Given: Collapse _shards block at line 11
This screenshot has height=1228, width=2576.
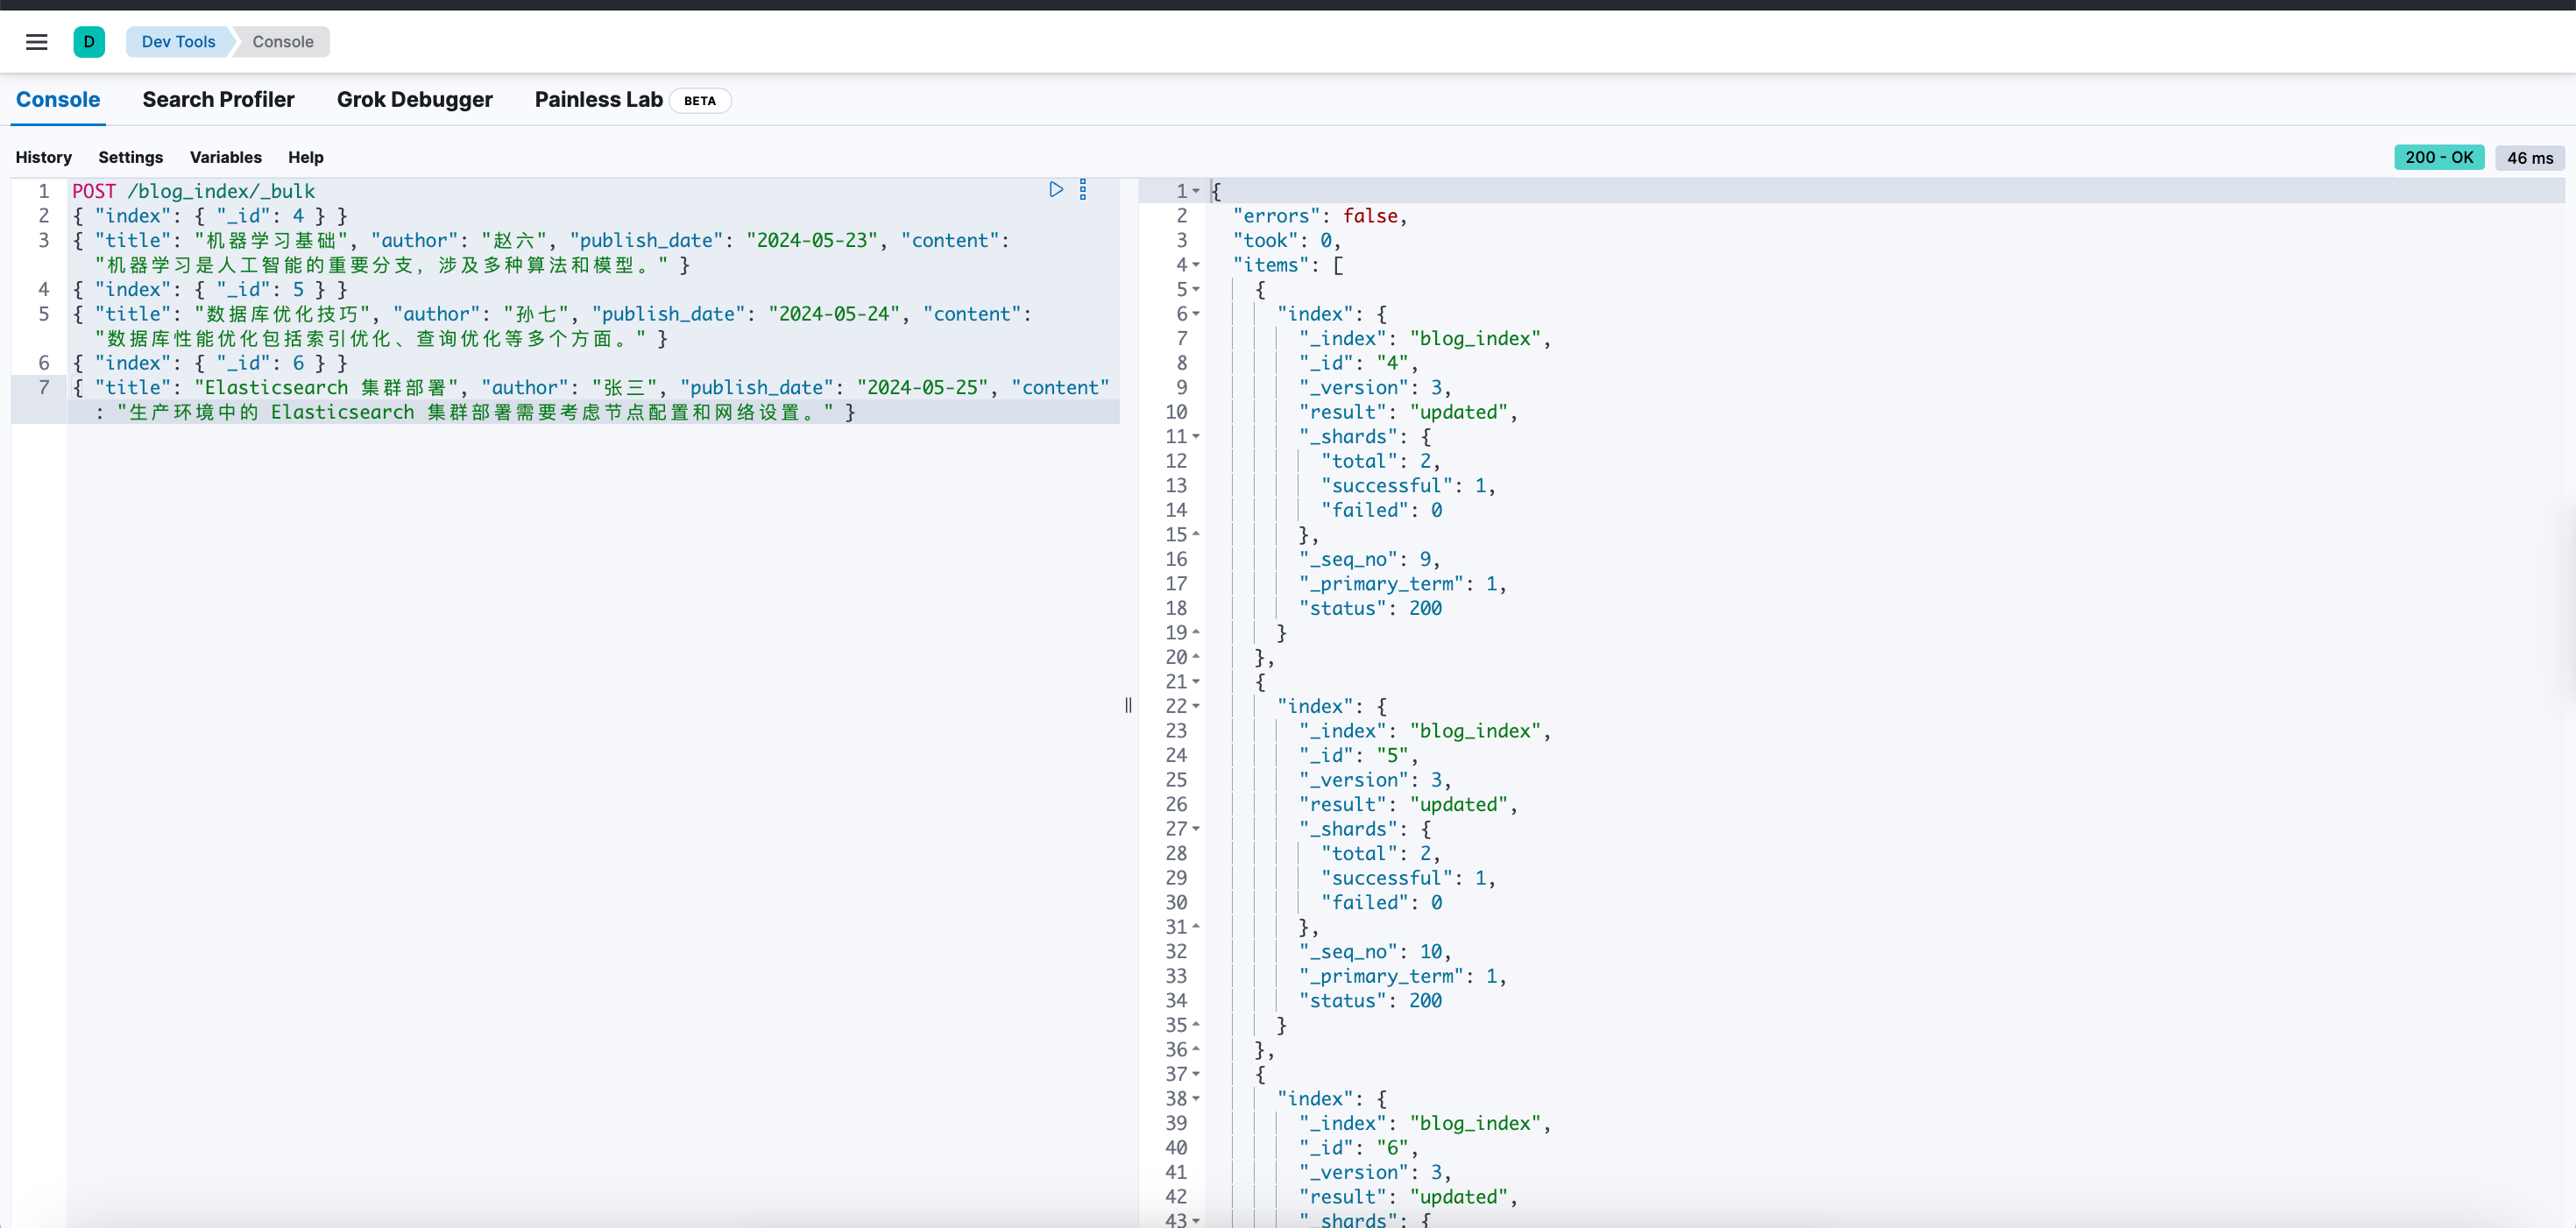Looking at the screenshot, I should click(x=1196, y=437).
